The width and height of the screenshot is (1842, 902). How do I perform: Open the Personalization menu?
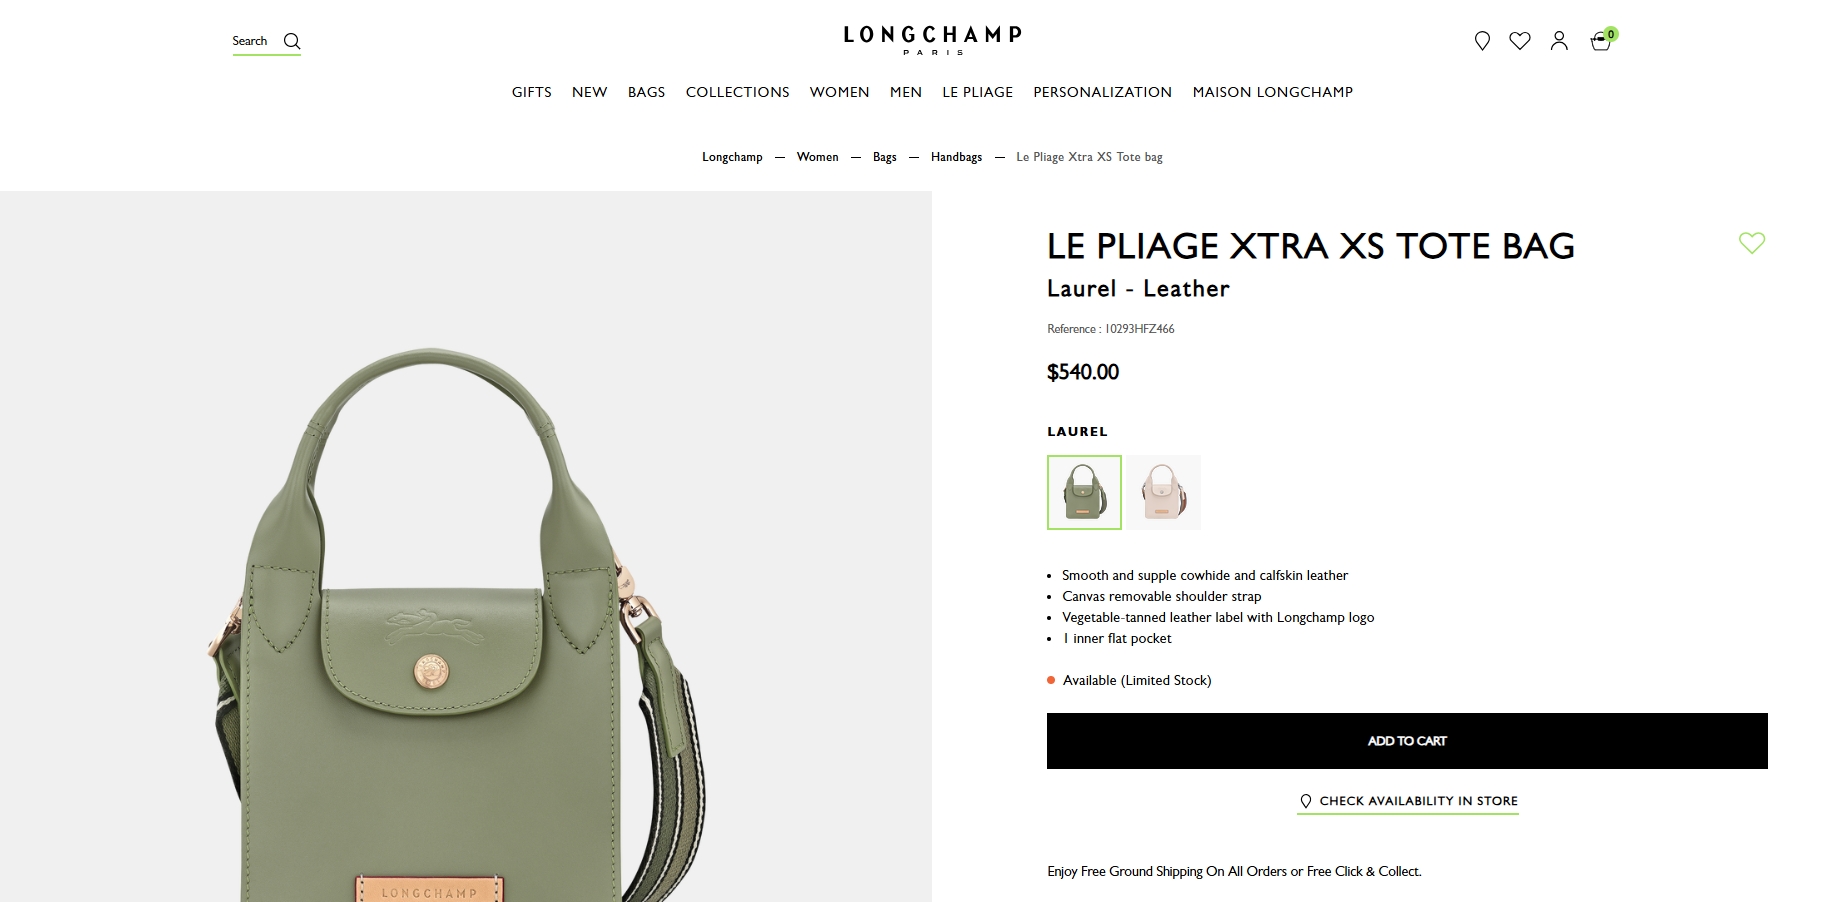click(1102, 92)
